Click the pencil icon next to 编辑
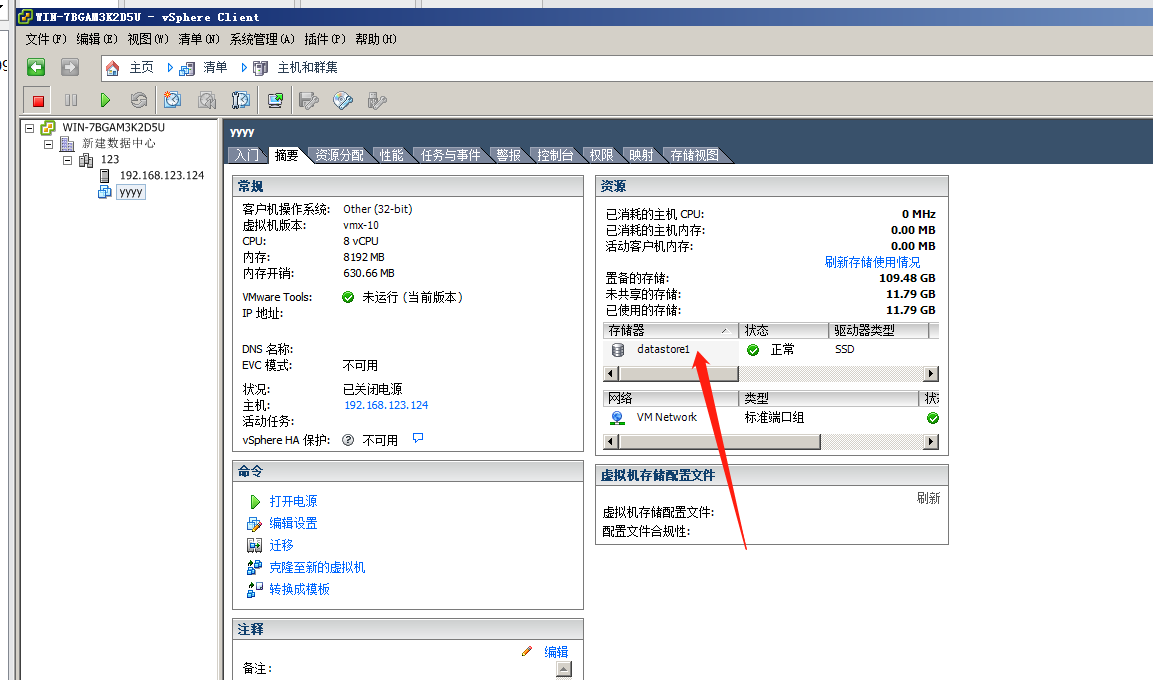Screen dimensions: 1153x680 pos(526,651)
